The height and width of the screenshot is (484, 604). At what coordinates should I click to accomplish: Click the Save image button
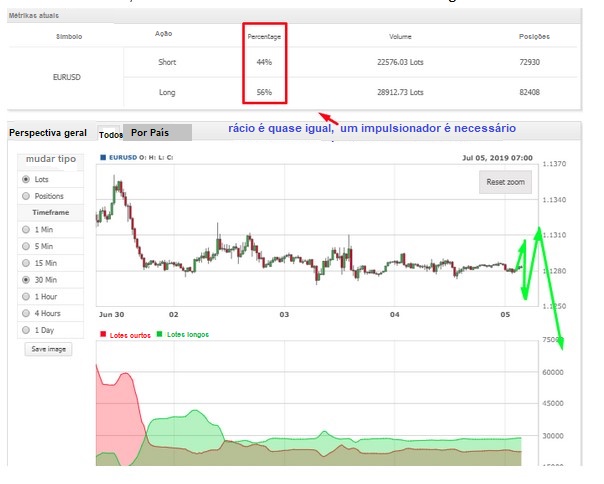pyautogui.click(x=50, y=349)
